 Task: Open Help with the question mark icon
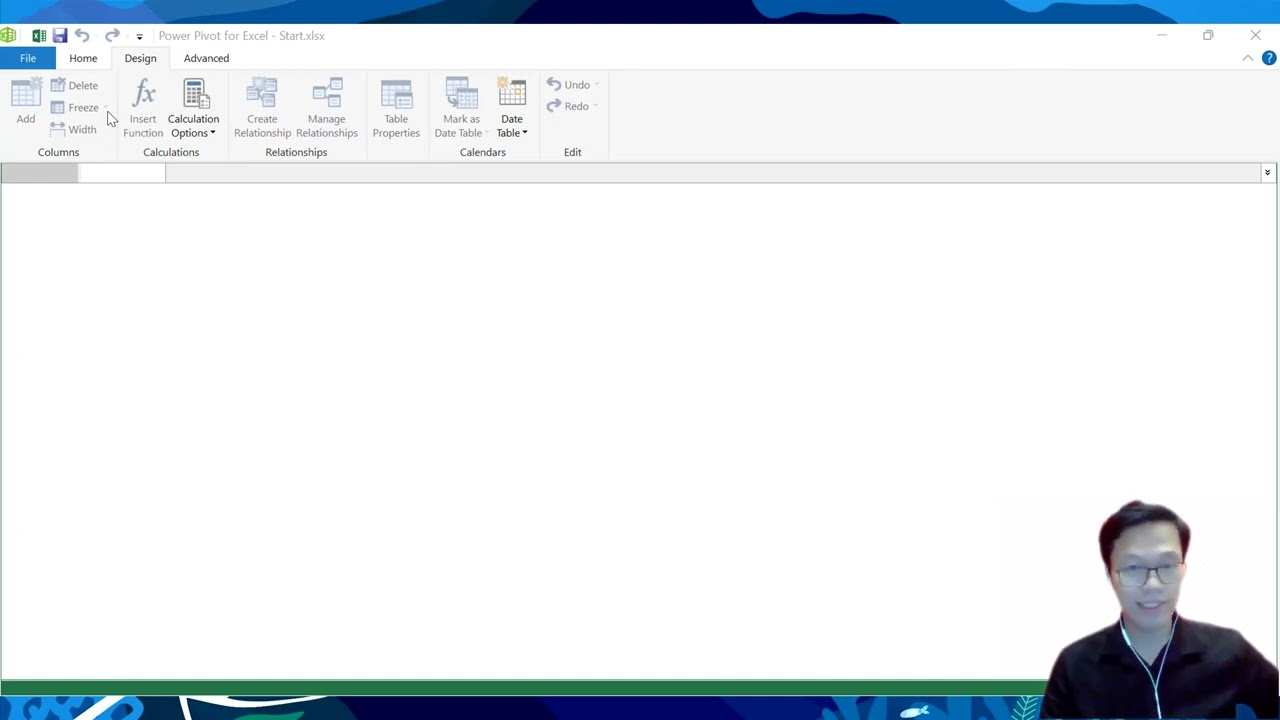1269,58
